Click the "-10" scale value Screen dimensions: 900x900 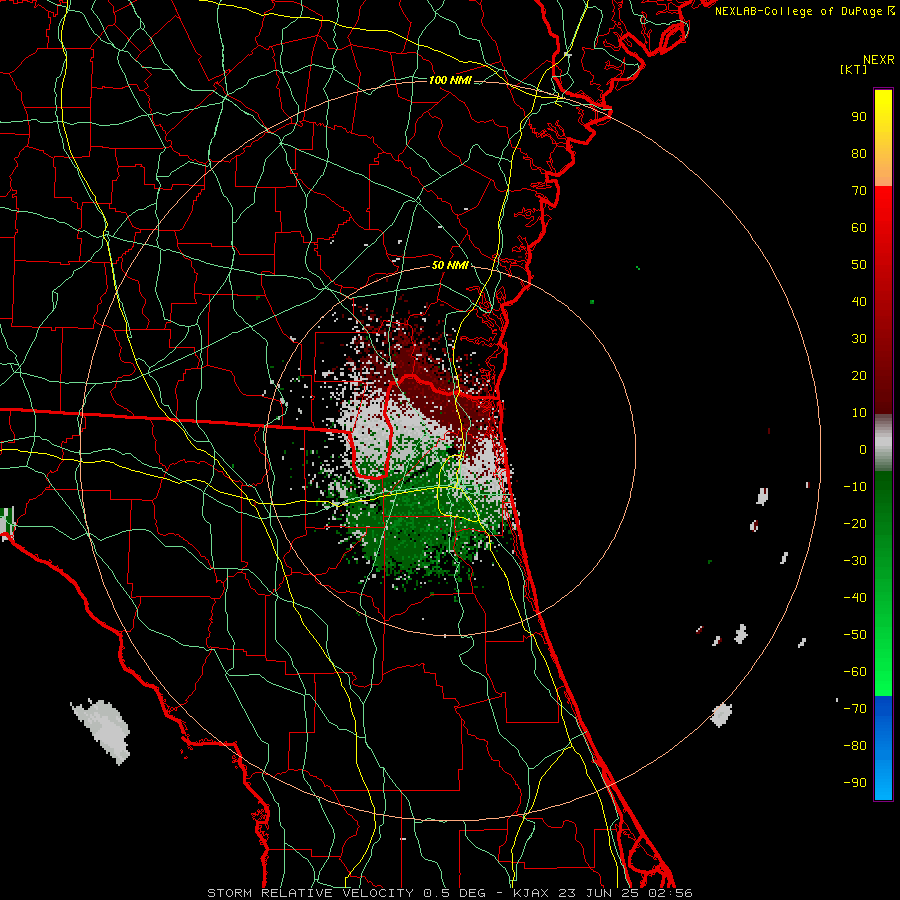coord(855,487)
